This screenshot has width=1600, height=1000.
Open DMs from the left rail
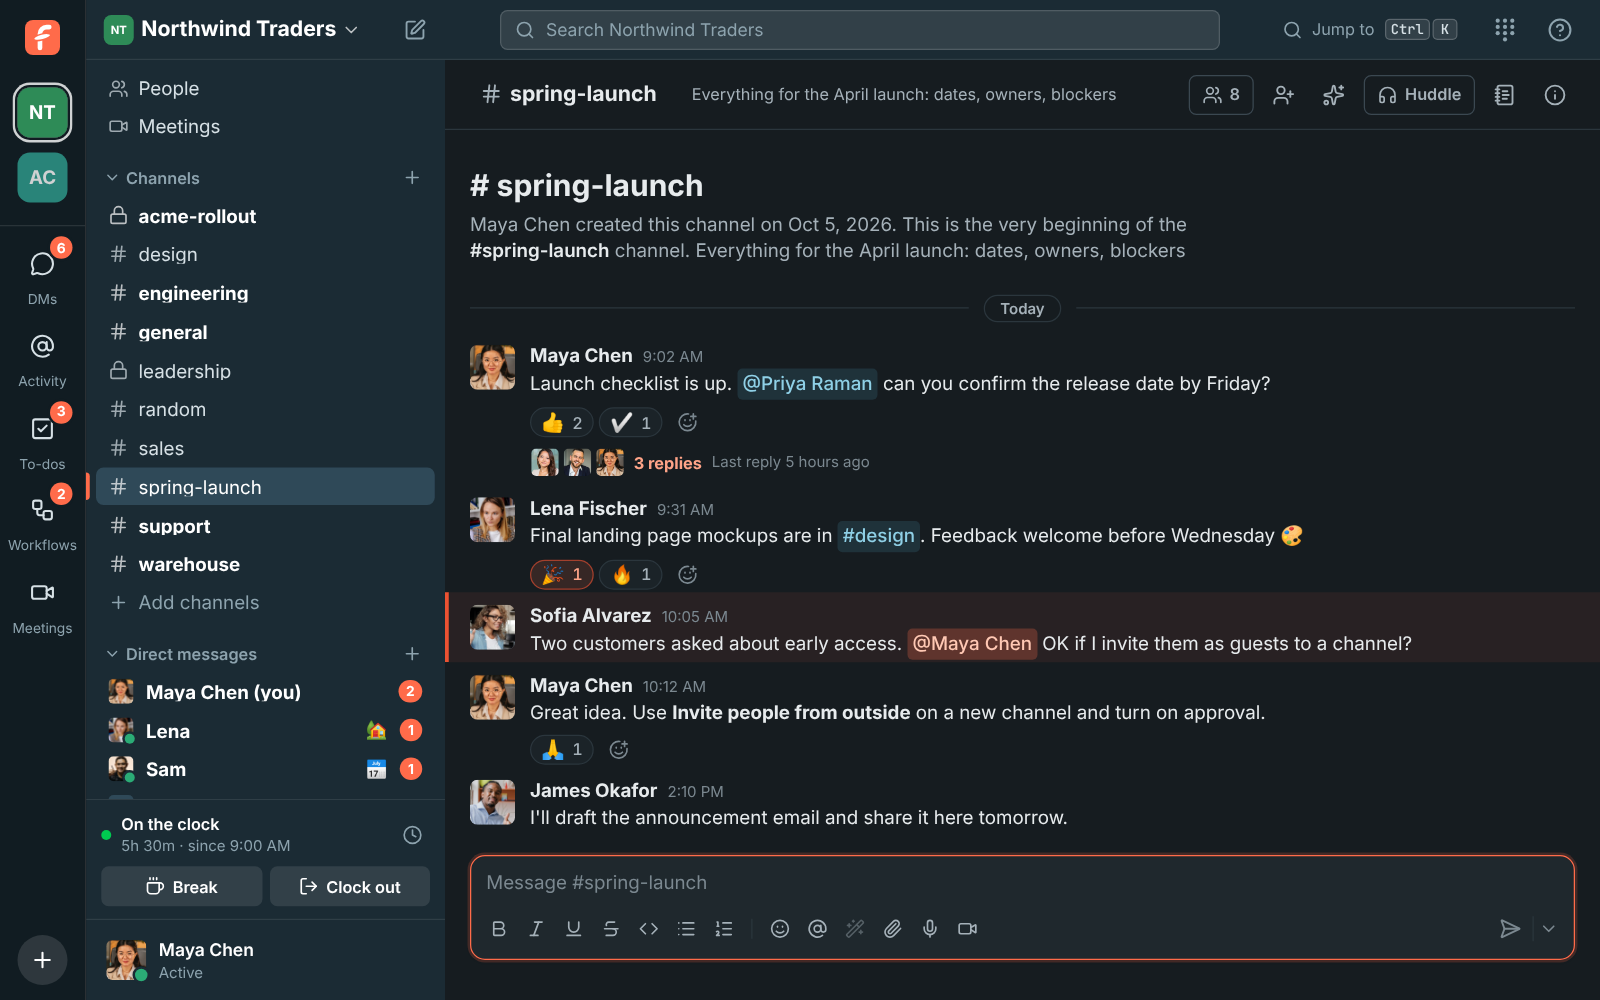[42, 274]
